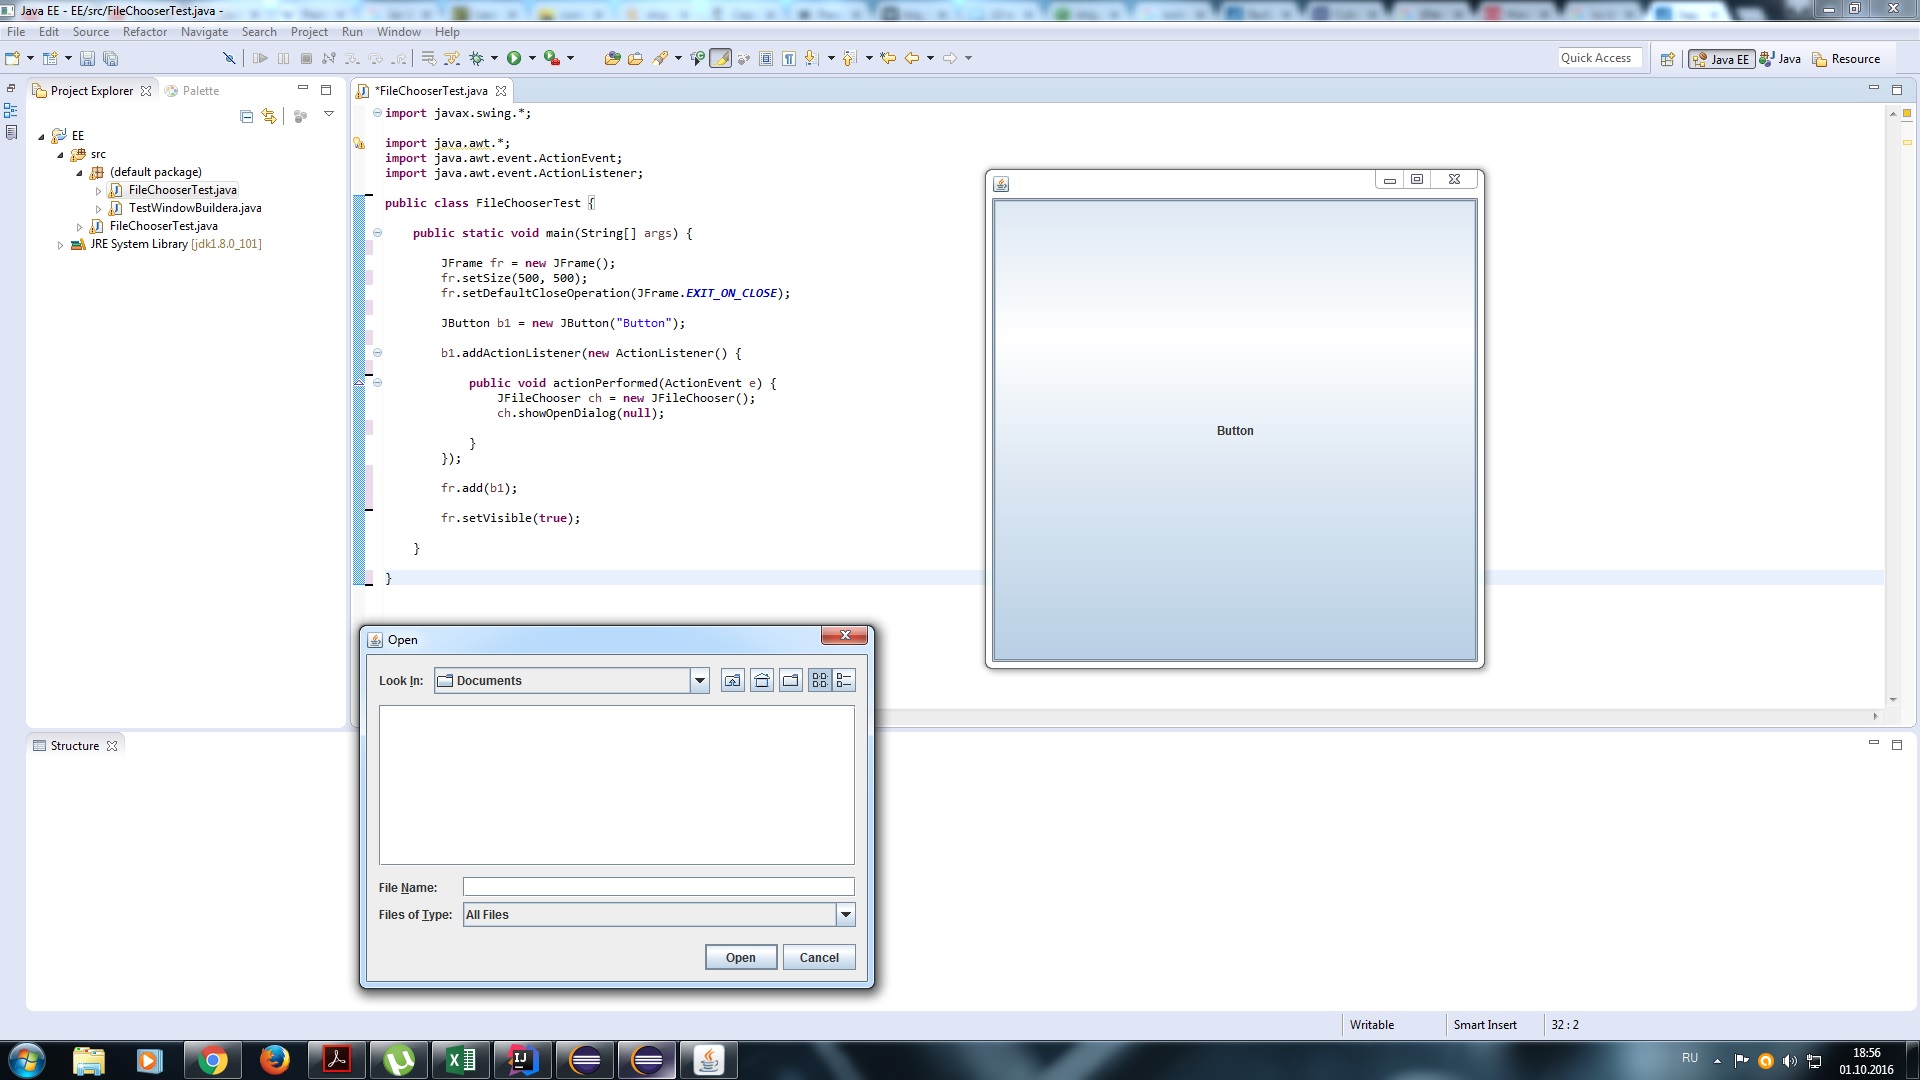This screenshot has height=1080, width=1920.
Task: Click the Open Task folder icon
Action: click(635, 58)
